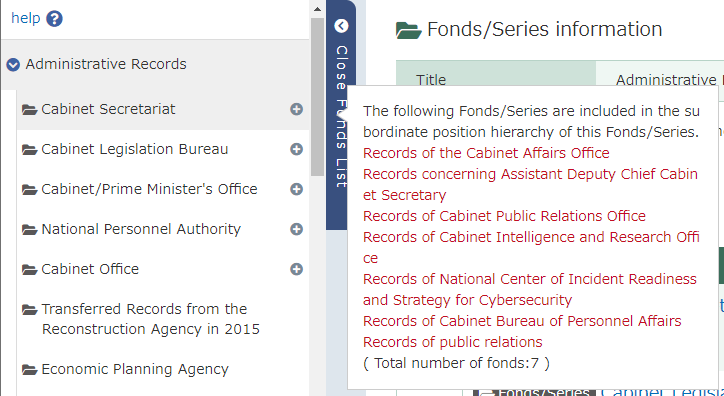The width and height of the screenshot is (724, 396).
Task: Select Cabinet Legislation Bureau in tree
Action: coord(134,150)
